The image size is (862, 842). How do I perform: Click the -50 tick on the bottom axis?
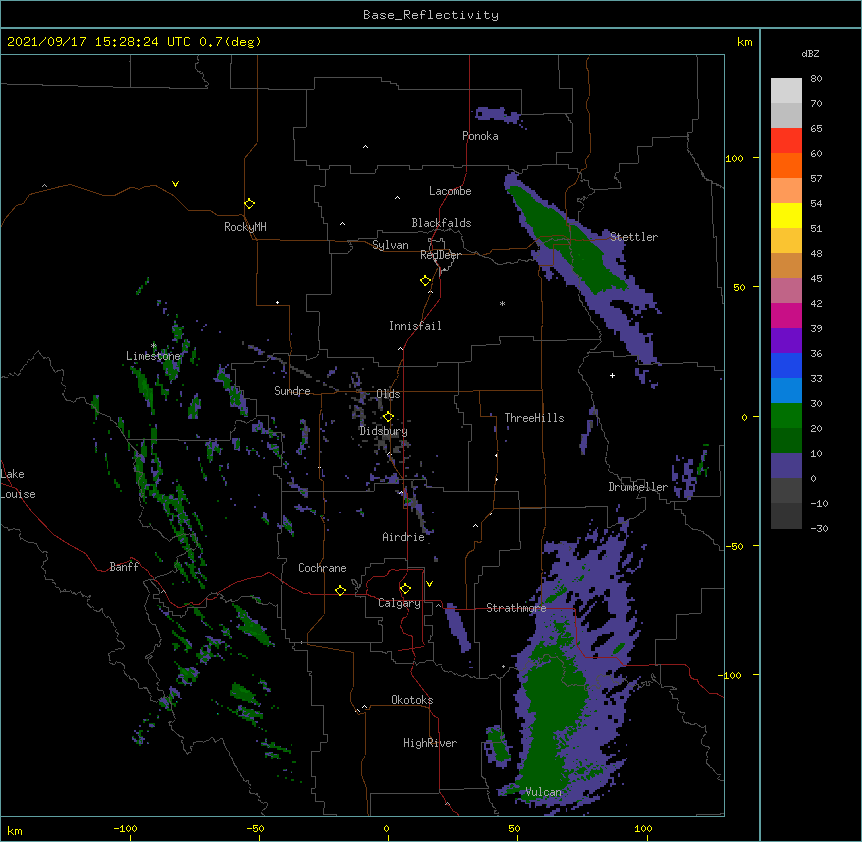(255, 828)
